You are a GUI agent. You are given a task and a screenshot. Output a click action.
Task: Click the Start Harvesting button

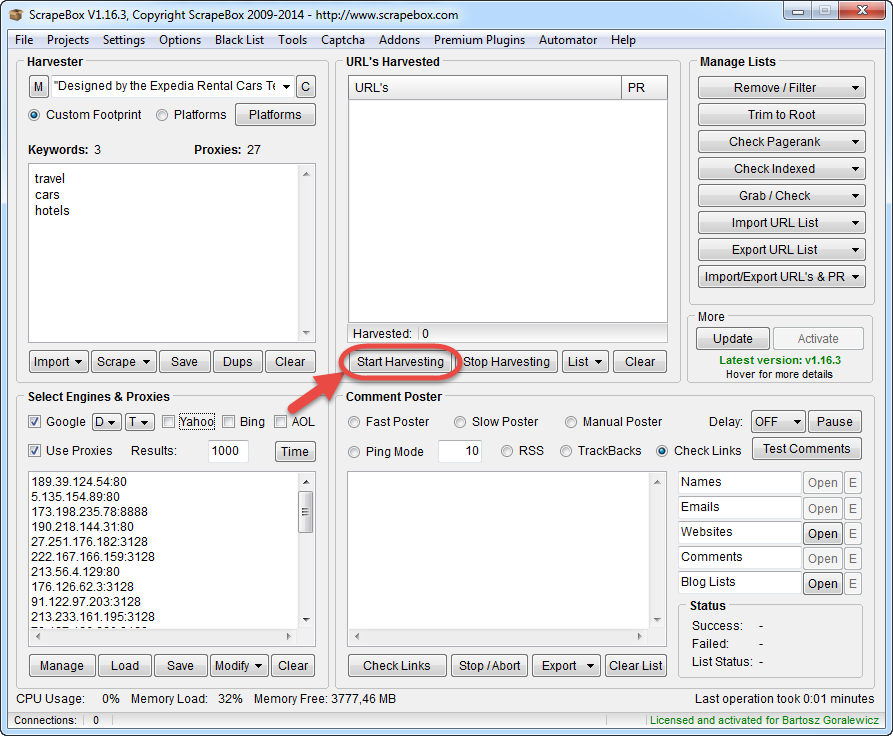coord(400,362)
